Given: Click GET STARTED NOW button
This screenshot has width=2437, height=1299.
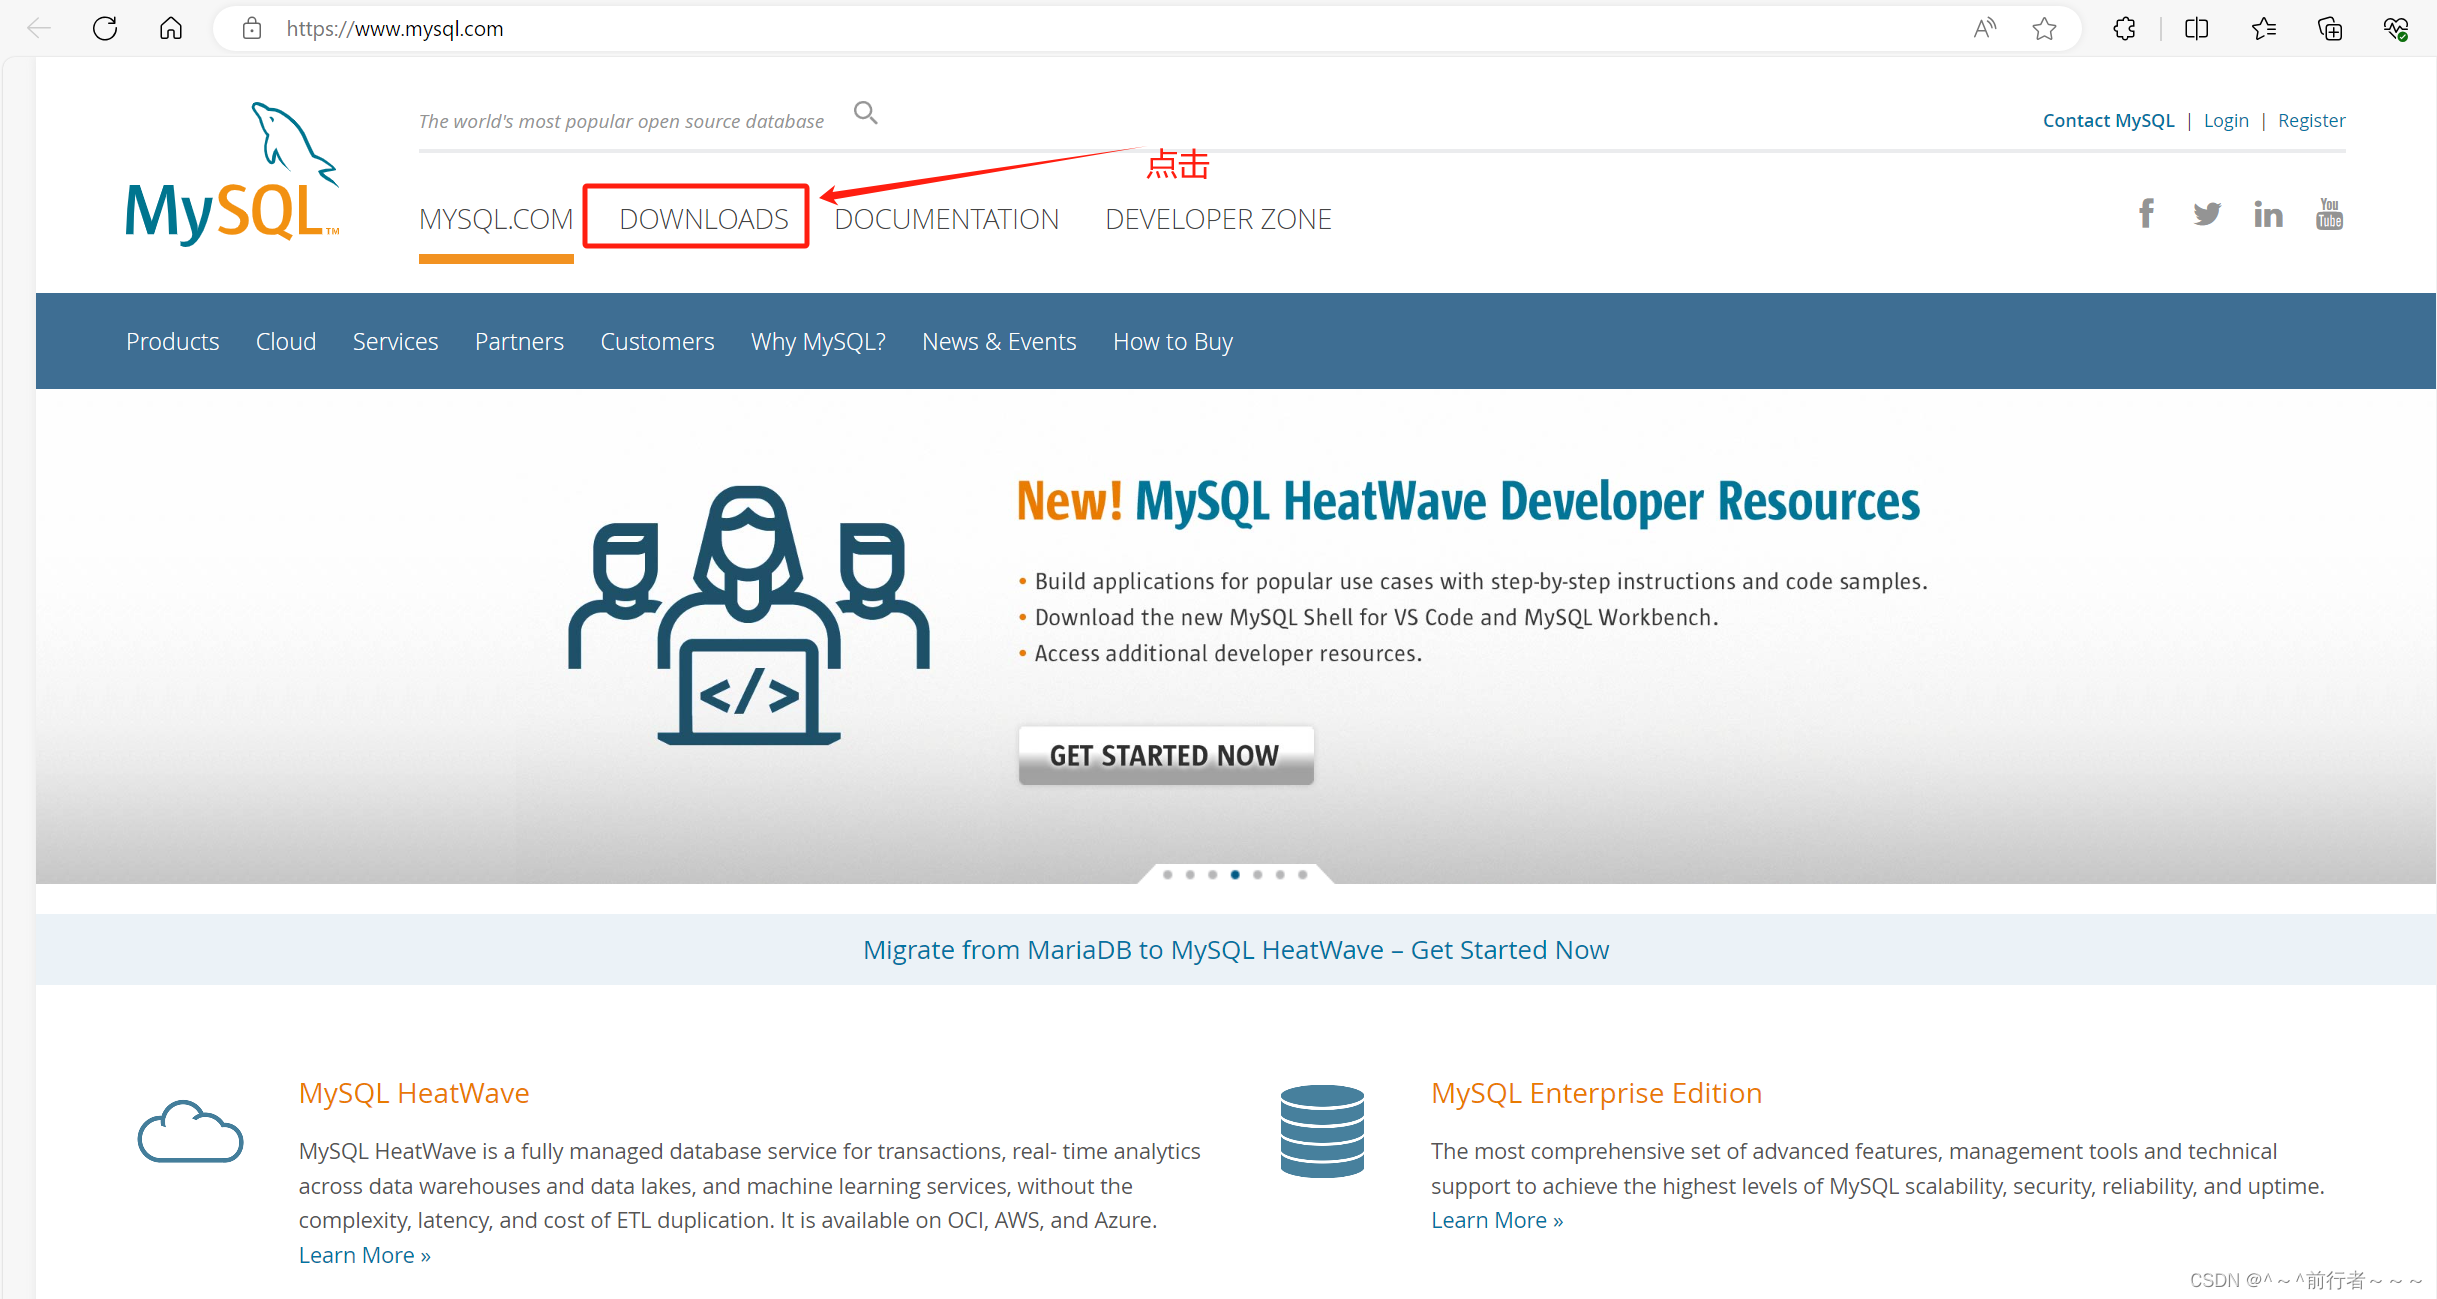Looking at the screenshot, I should point(1166,756).
